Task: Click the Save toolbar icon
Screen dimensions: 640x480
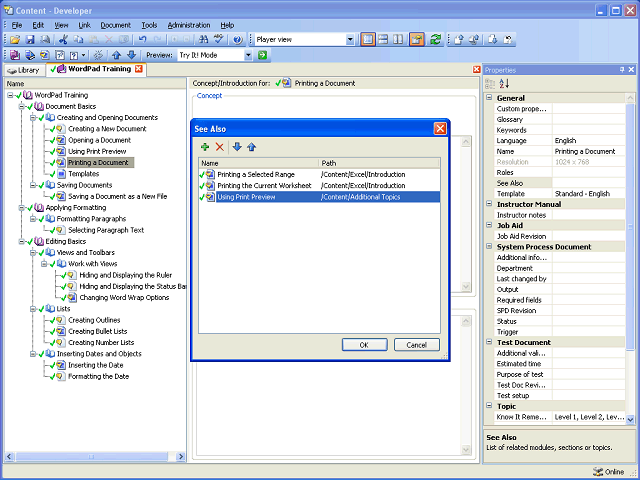Action: (30, 40)
